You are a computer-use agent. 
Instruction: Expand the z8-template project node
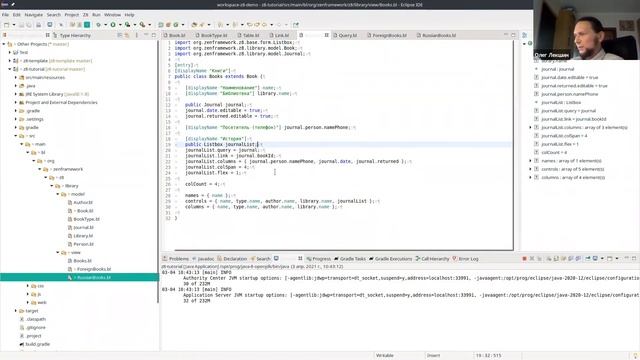pyautogui.click(x=10, y=61)
